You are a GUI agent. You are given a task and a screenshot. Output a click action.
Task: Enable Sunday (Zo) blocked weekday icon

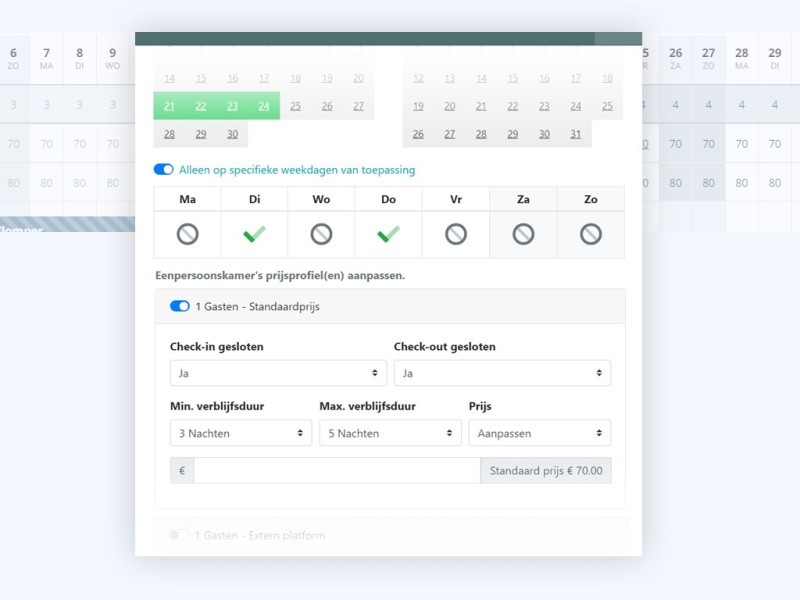click(x=591, y=234)
